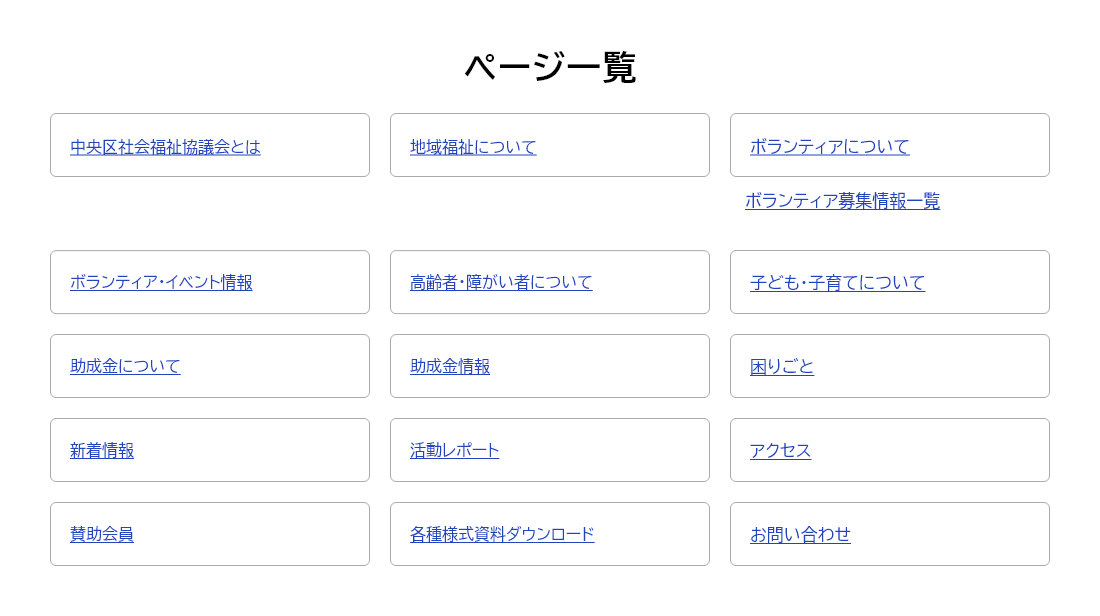Click the 子ども・子育てについて link
Screen dimensions: 1100x616
coord(837,283)
